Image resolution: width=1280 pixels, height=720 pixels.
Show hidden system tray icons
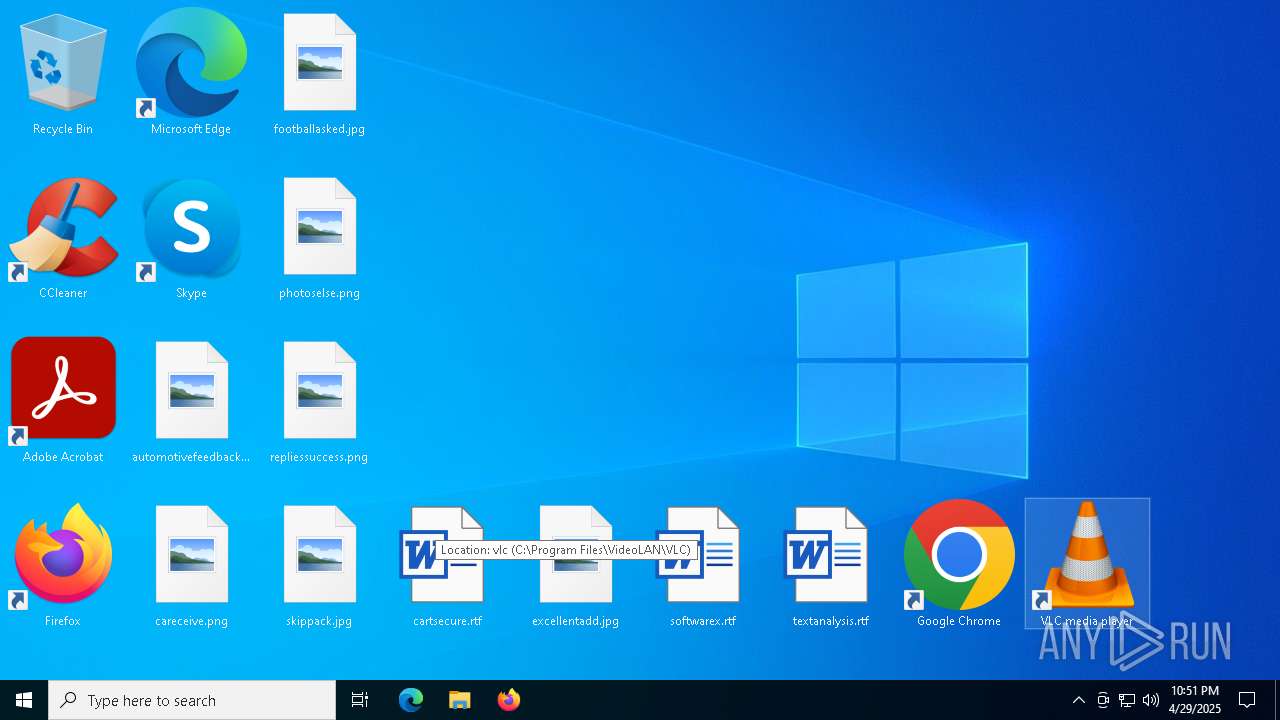[1078, 700]
